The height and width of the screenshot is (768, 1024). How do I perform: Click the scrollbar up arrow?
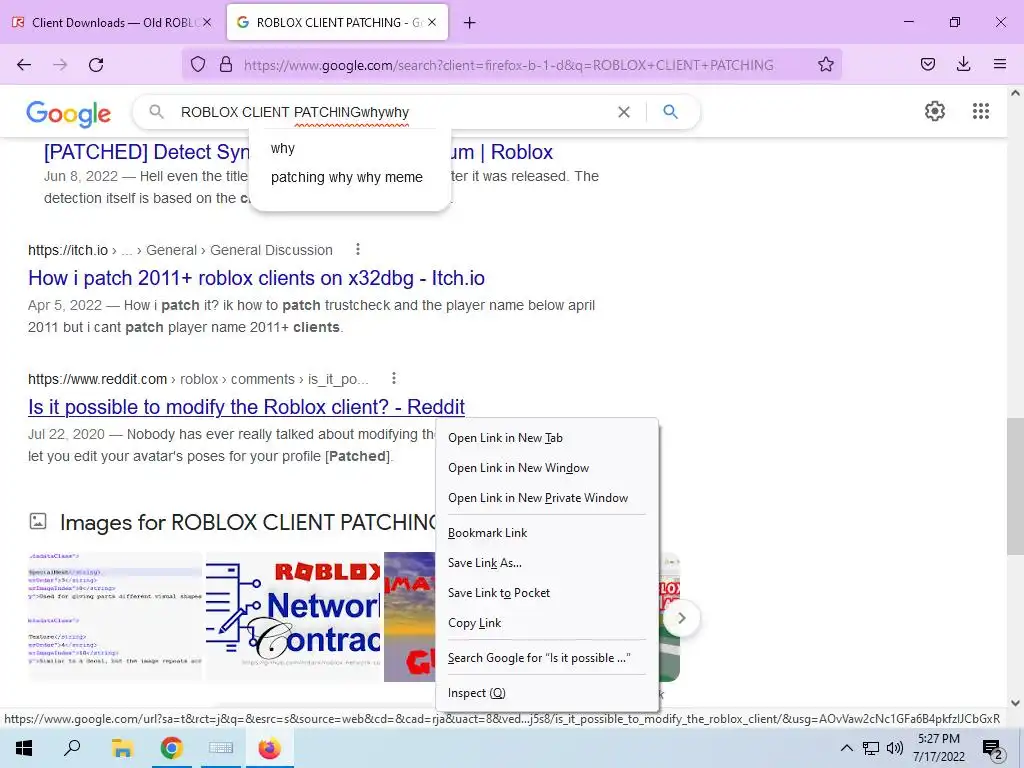[1015, 93]
